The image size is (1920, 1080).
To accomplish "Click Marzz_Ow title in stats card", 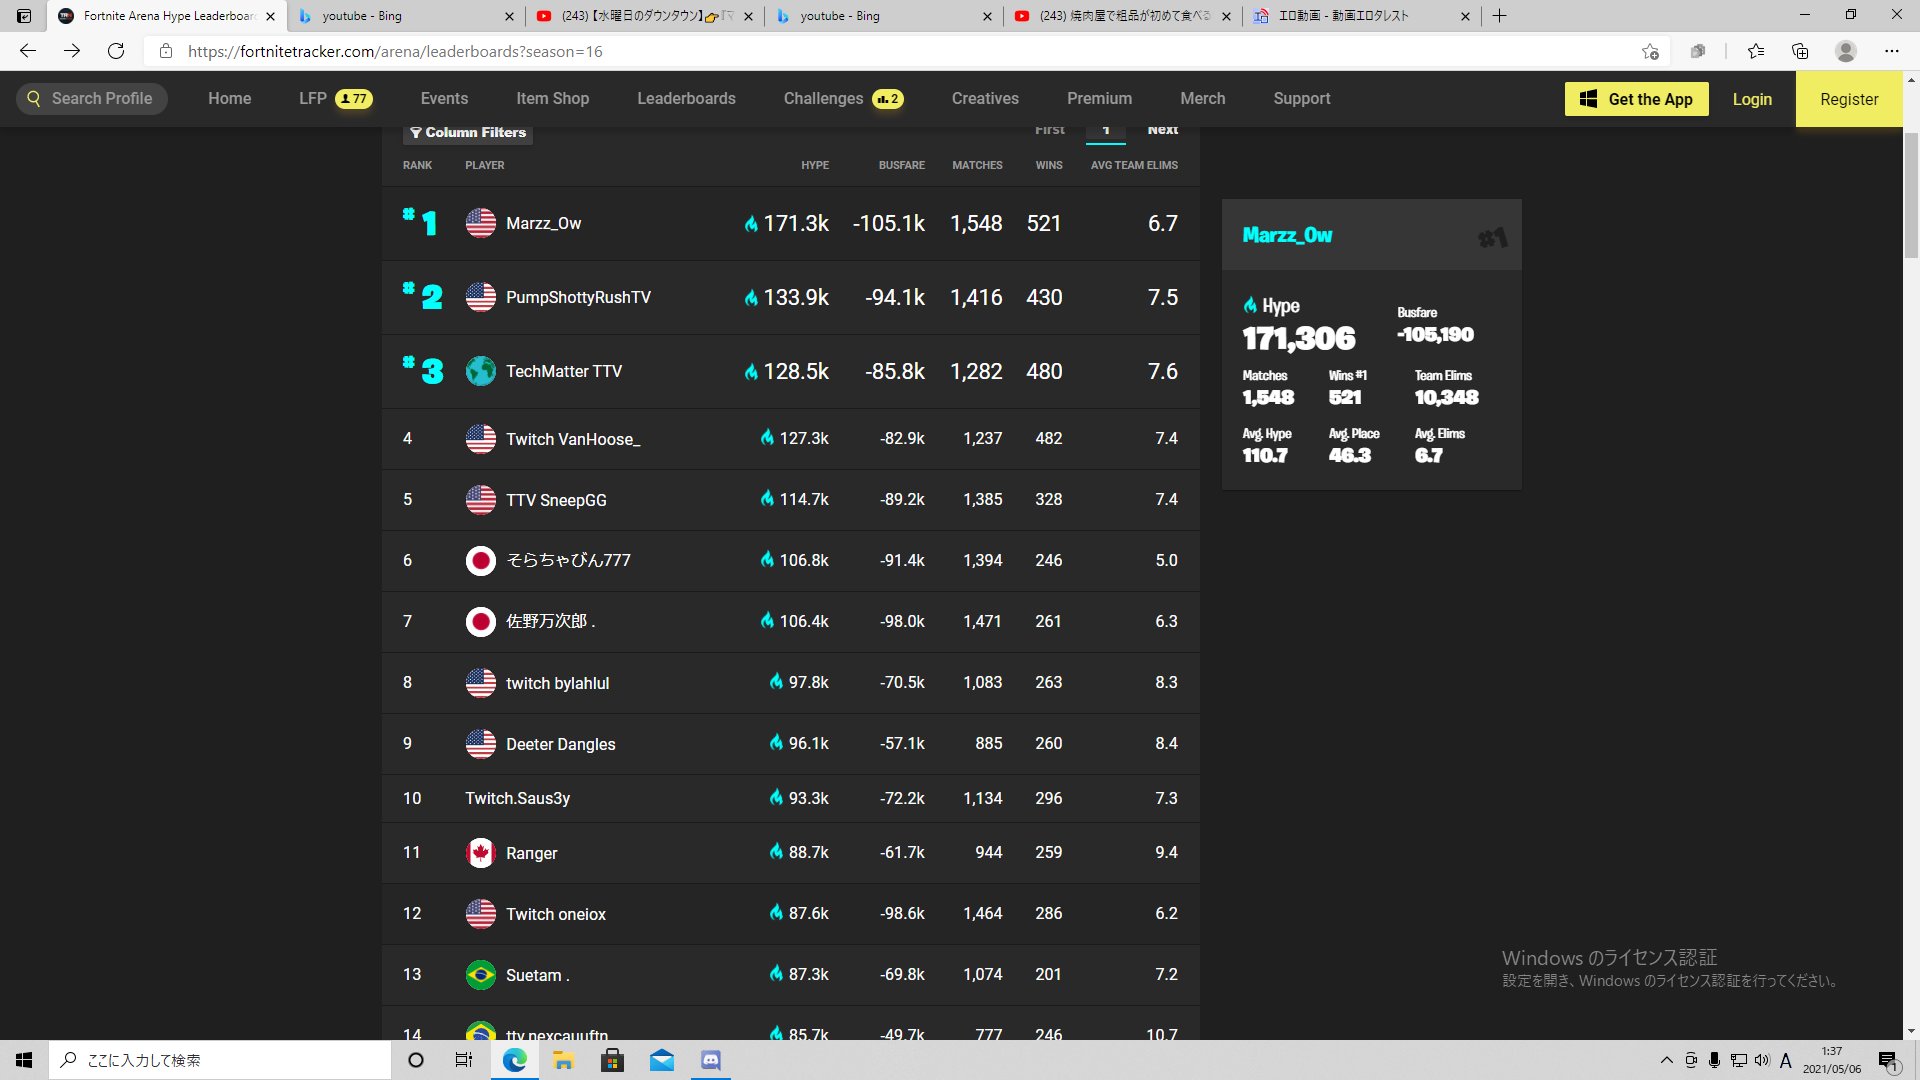I will [1287, 235].
